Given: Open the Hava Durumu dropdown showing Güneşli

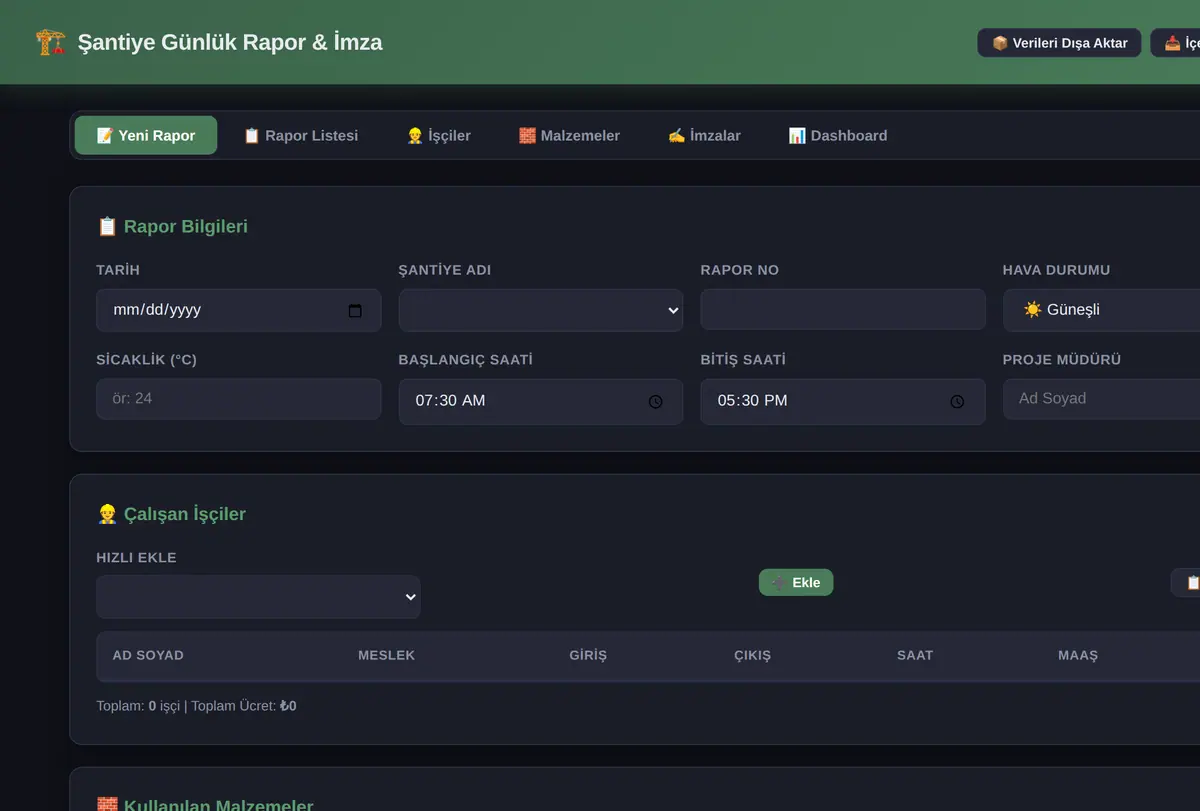Looking at the screenshot, I should pyautogui.click(x=1101, y=310).
